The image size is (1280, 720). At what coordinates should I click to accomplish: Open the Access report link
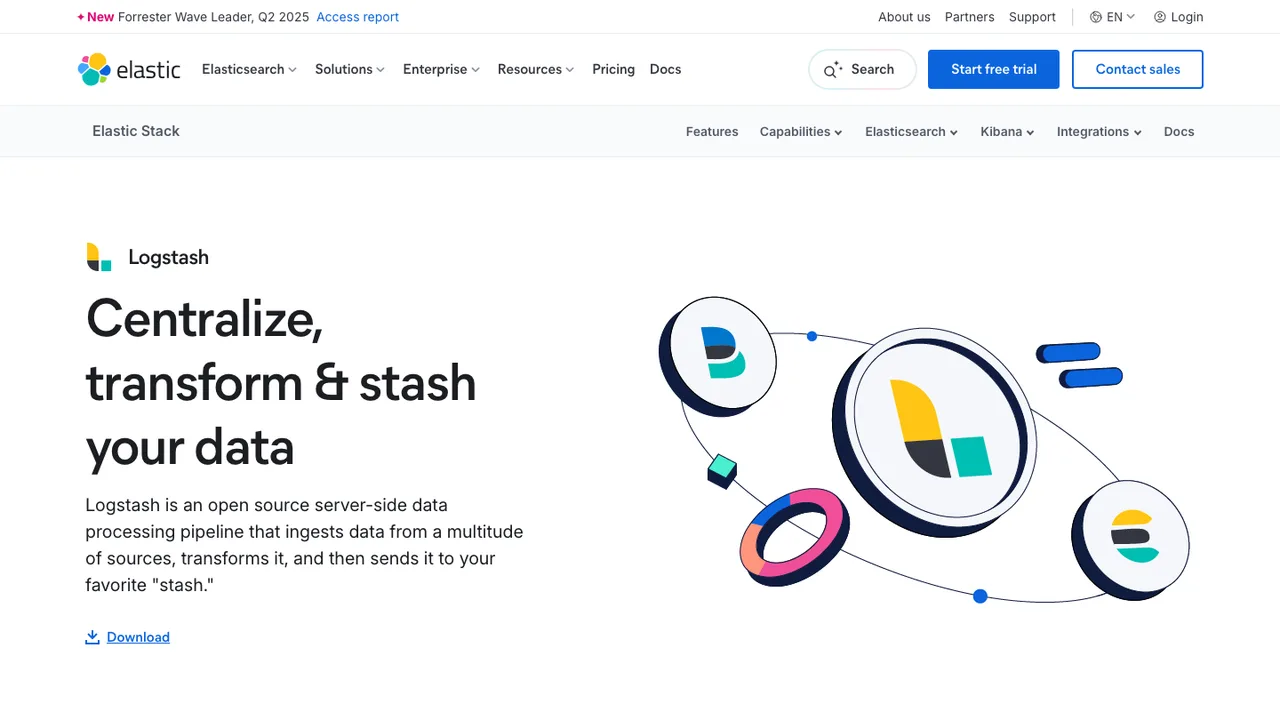(357, 17)
